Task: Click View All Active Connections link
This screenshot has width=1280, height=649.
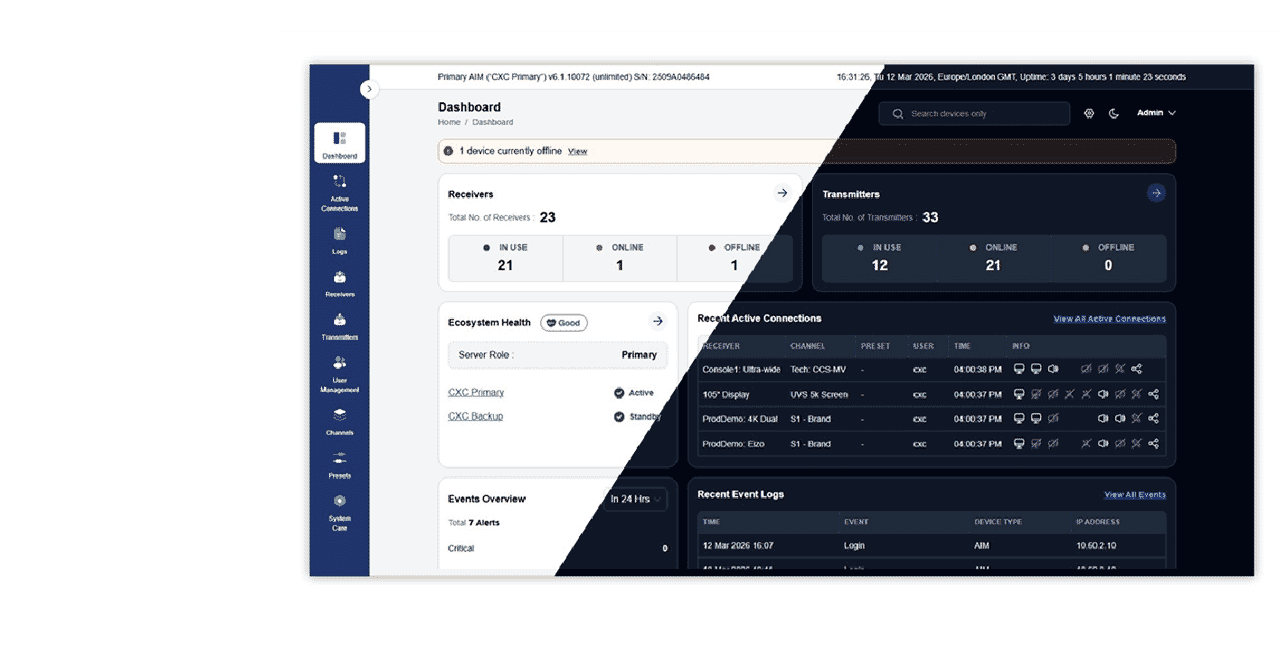Action: coord(1109,319)
